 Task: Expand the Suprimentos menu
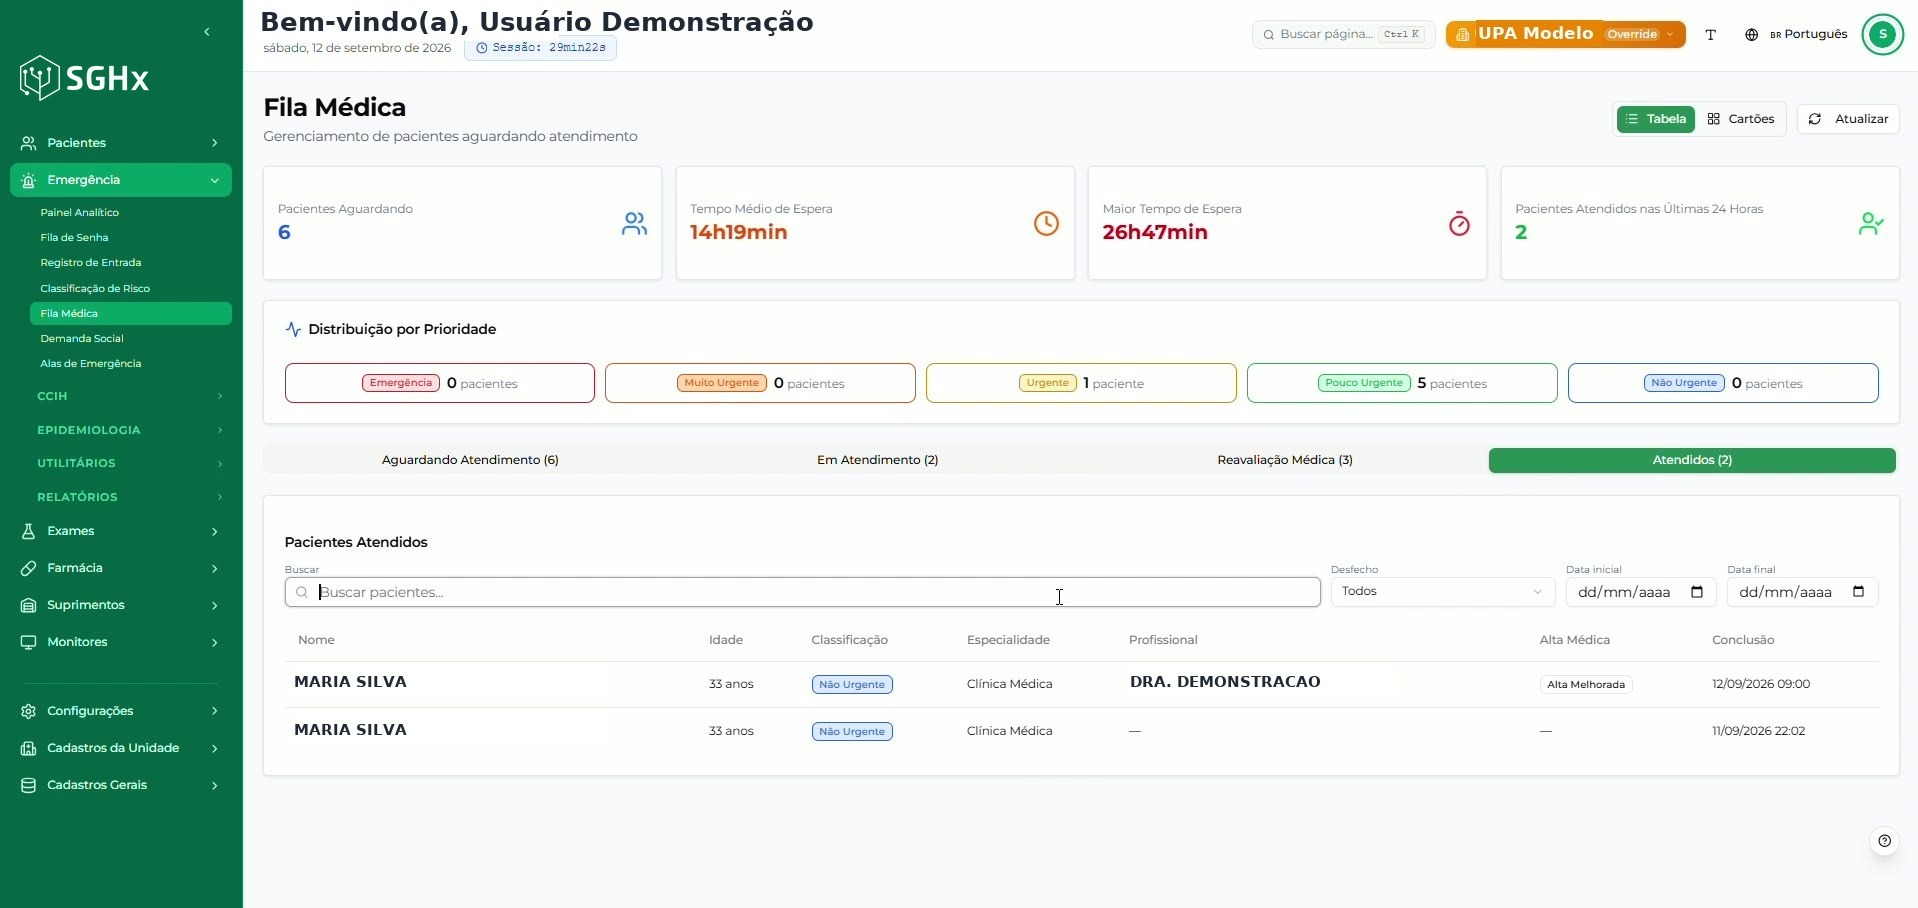[121, 605]
